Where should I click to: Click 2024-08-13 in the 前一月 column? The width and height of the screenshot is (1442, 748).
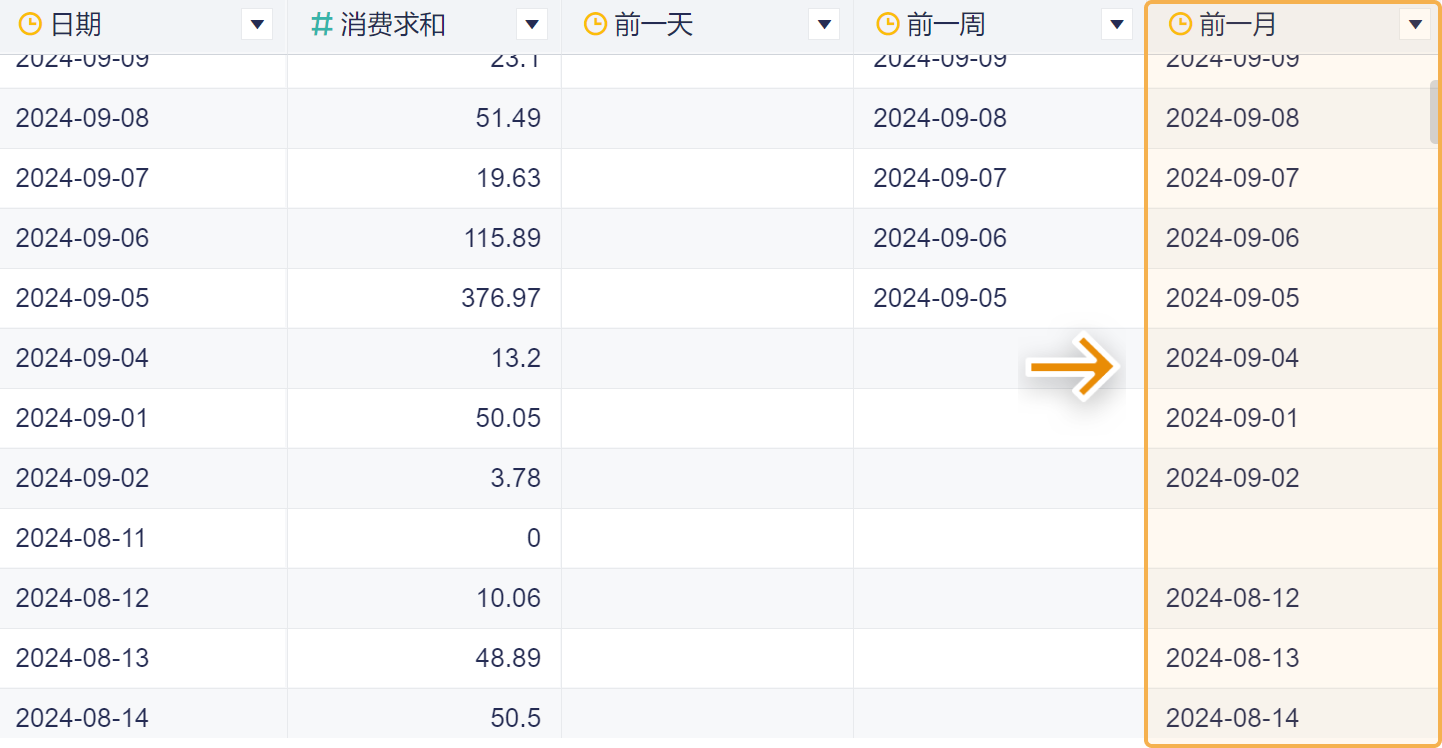[1233, 658]
